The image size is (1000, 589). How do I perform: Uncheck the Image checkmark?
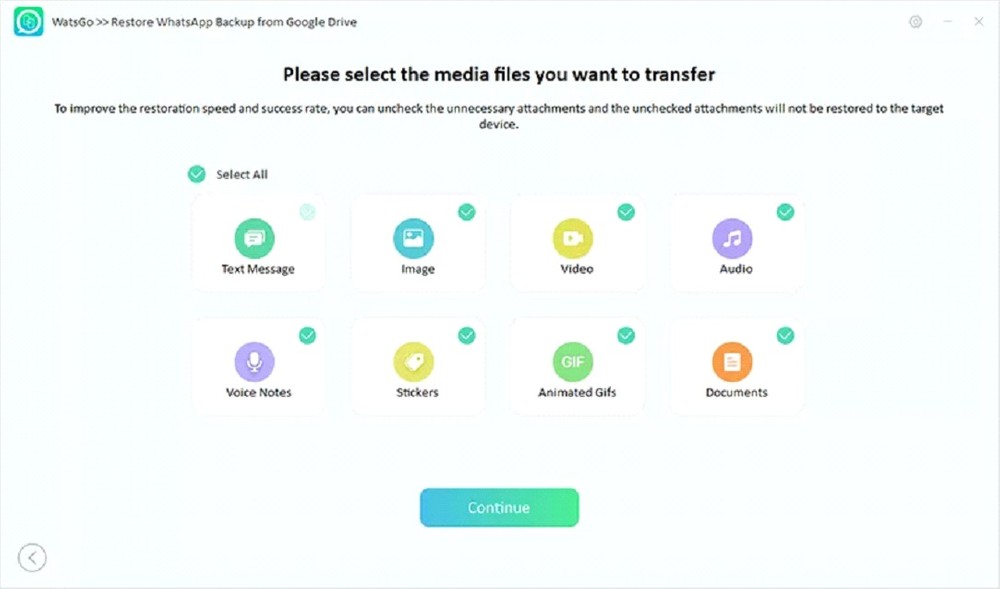(x=467, y=212)
